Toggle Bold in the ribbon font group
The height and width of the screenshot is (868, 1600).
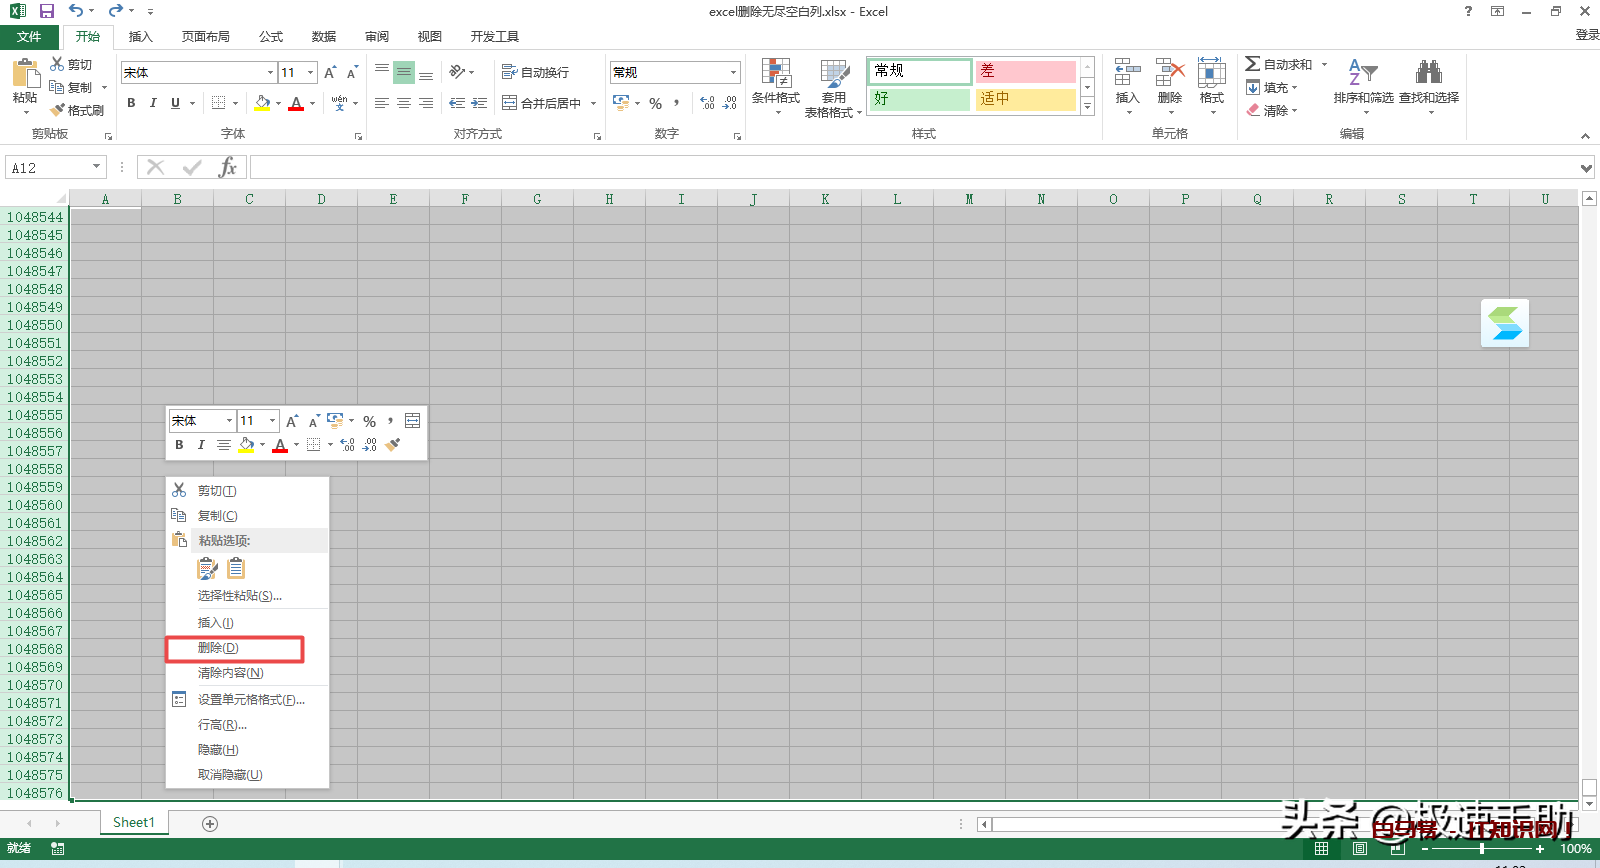pos(131,103)
